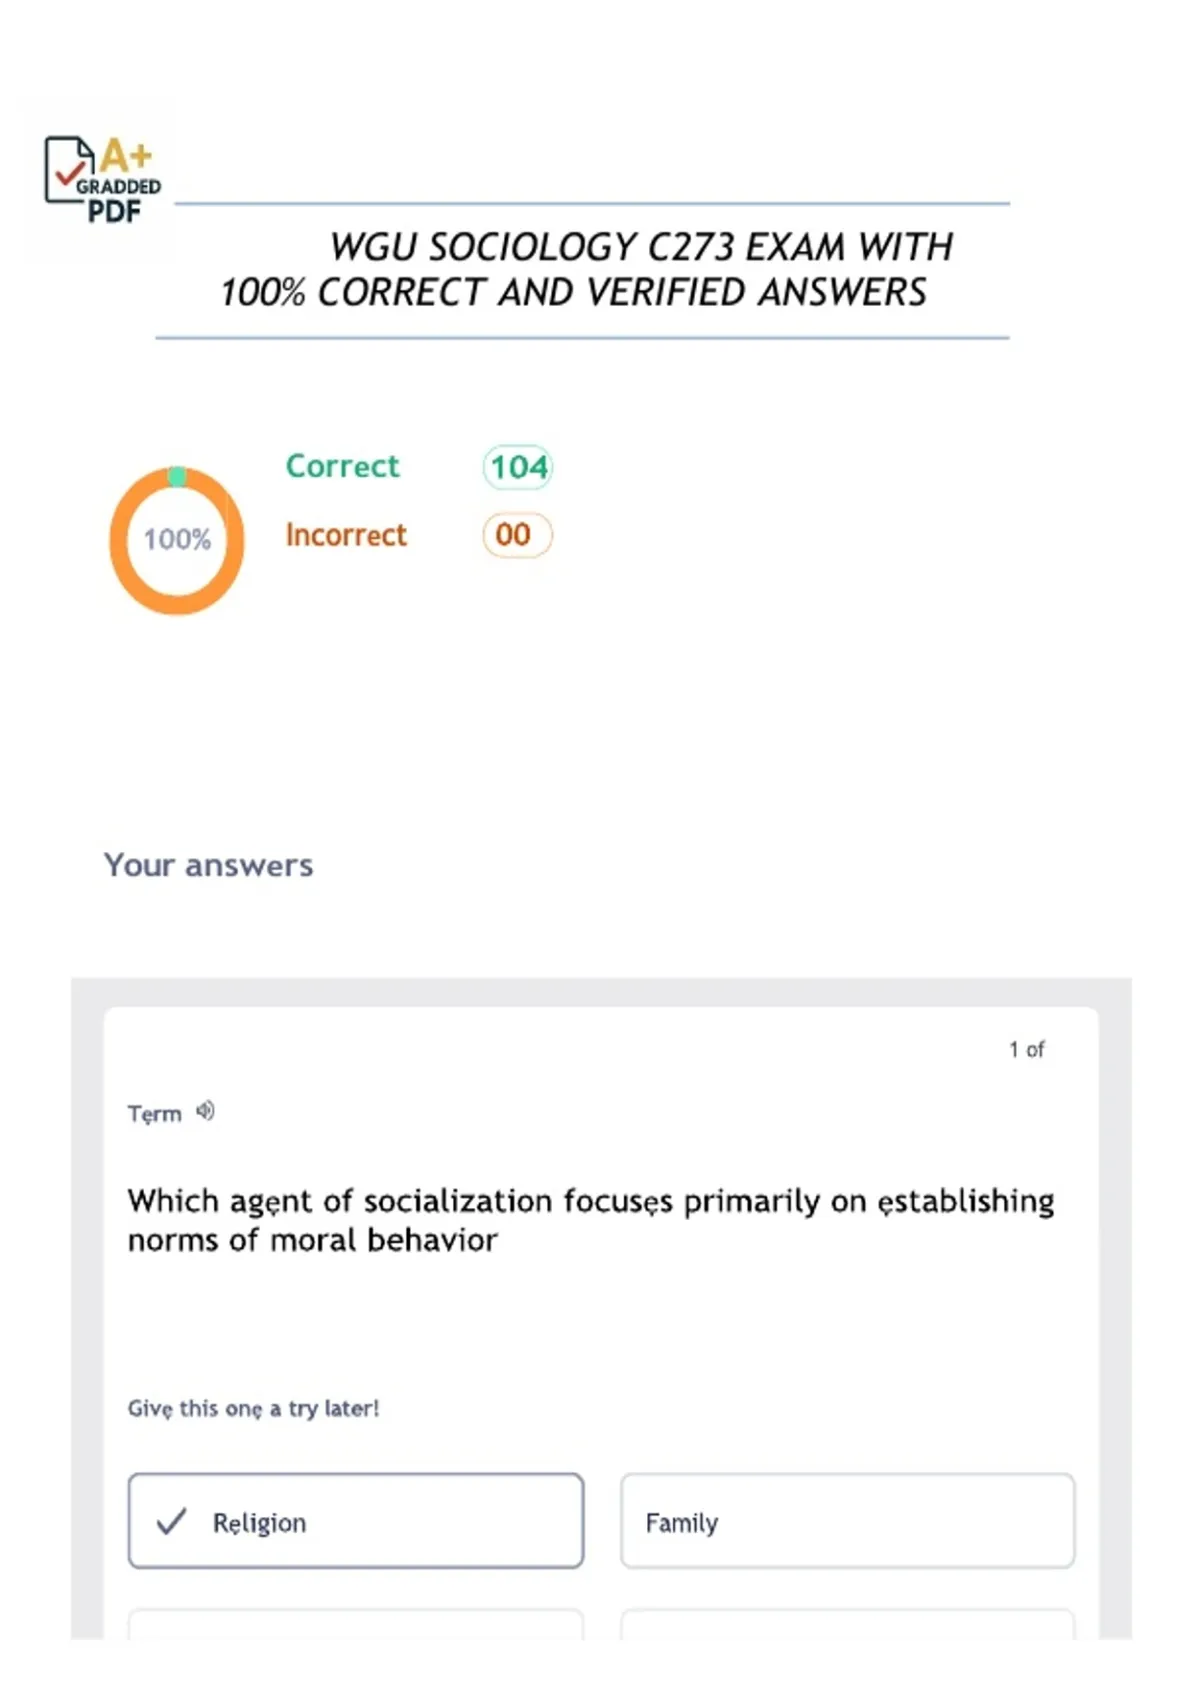
Task: Click the 100% score progress ring
Action: [x=177, y=540]
